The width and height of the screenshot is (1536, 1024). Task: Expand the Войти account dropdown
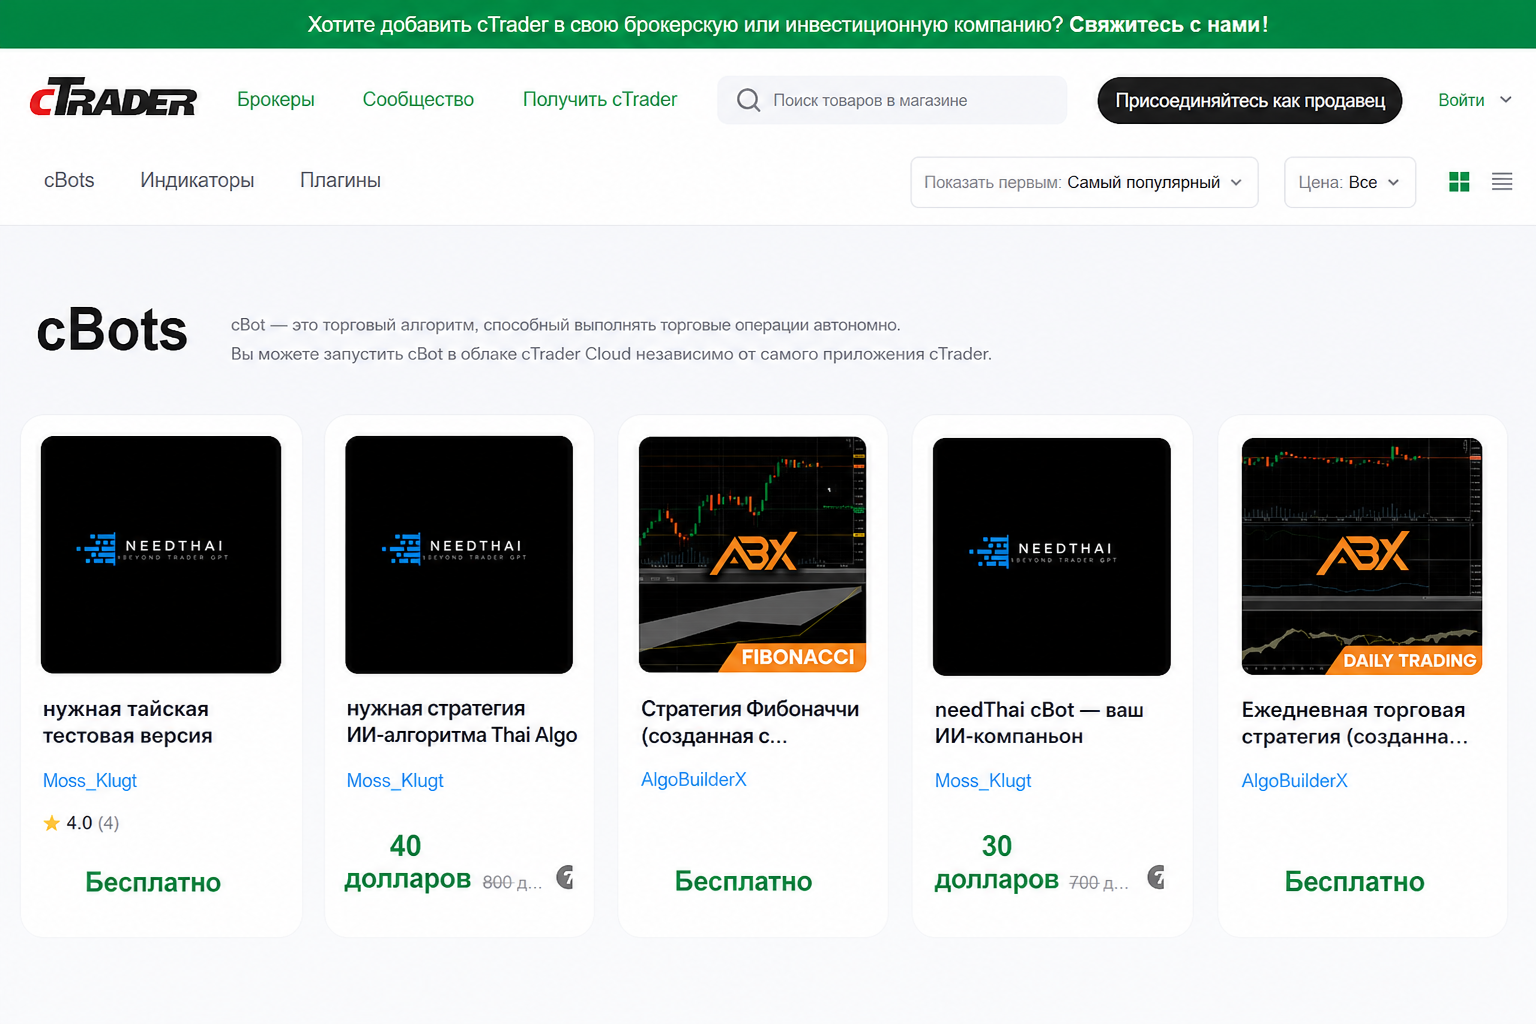click(1475, 100)
